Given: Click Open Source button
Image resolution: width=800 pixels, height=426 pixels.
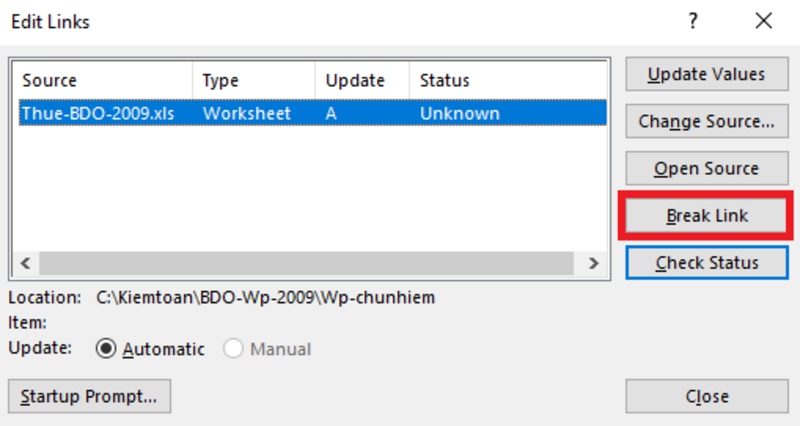Looking at the screenshot, I should click(x=707, y=169).
